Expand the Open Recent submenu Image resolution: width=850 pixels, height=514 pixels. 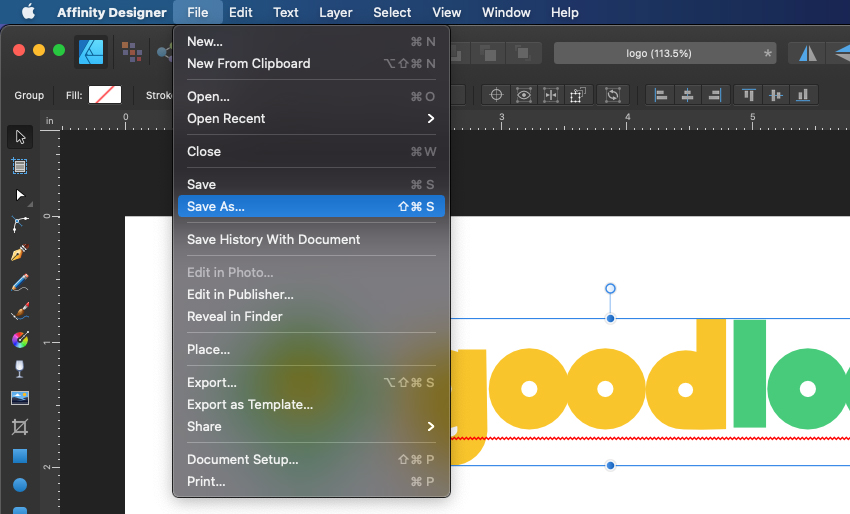pos(311,118)
